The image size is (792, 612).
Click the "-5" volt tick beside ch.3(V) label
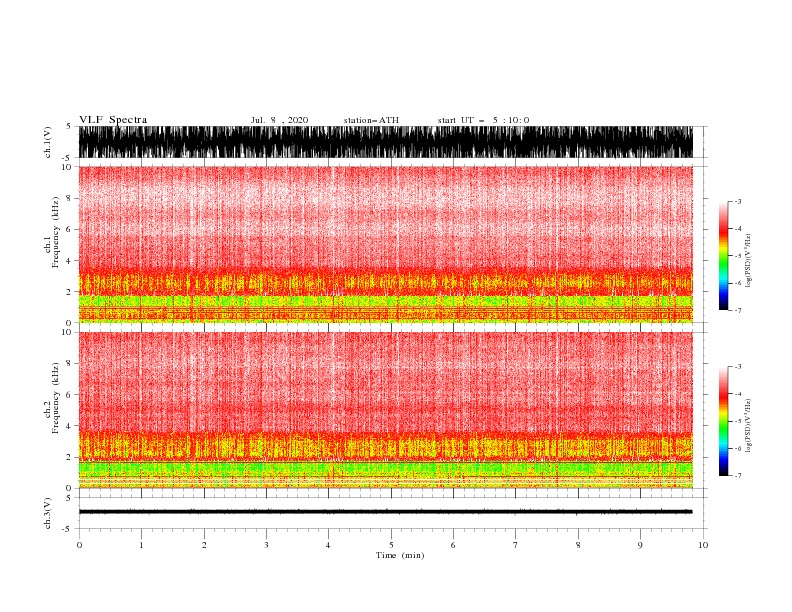(68, 529)
